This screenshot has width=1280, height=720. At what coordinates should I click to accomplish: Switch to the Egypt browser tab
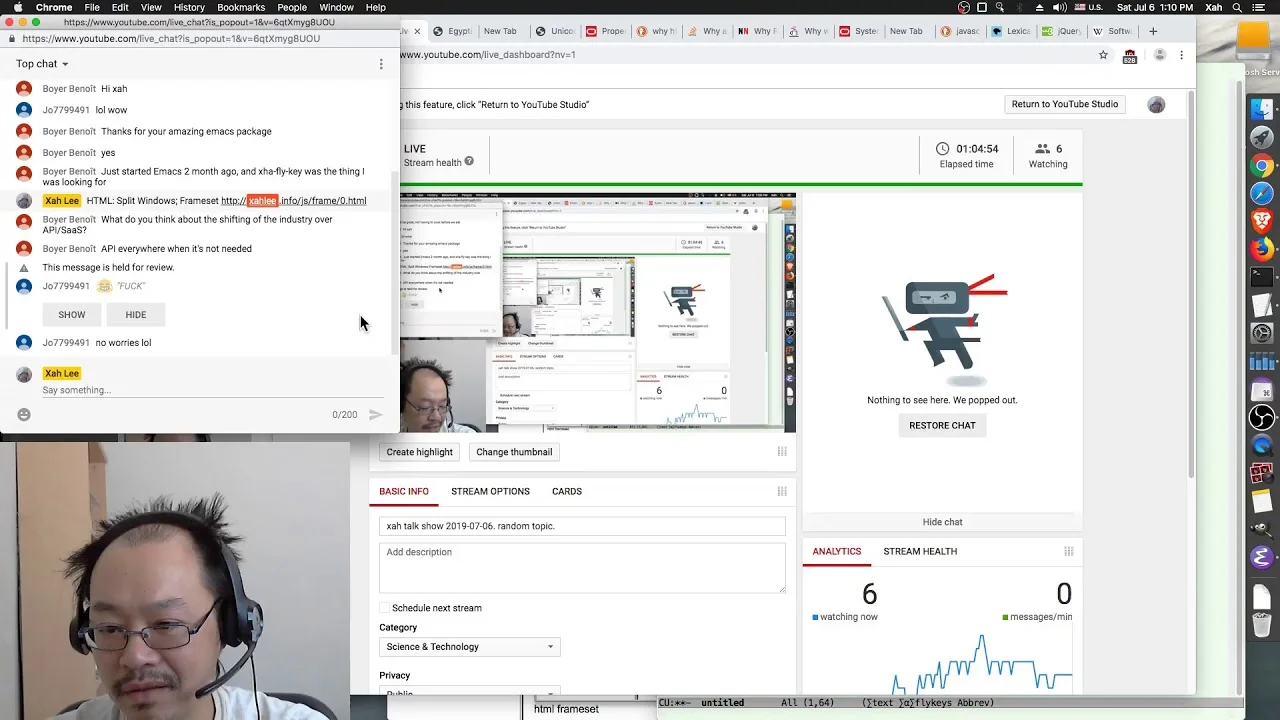[453, 31]
